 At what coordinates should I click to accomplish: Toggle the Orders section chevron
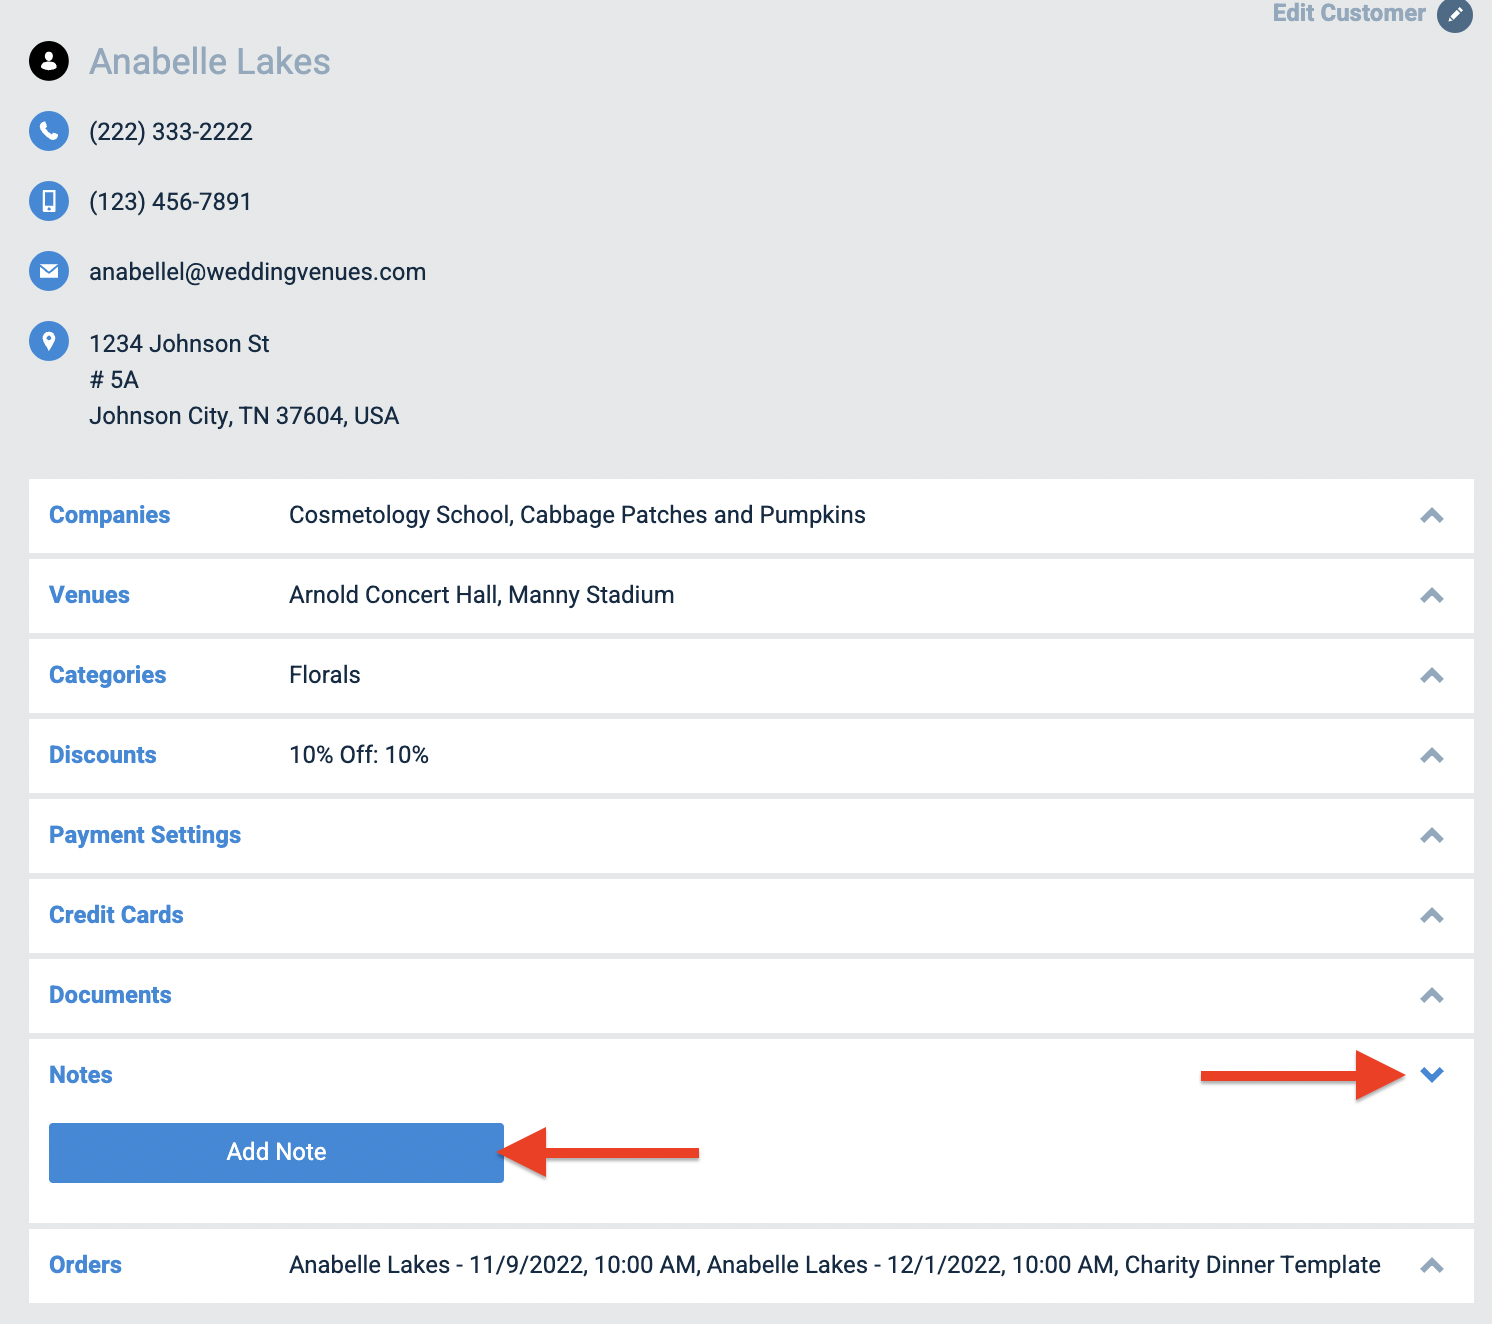1432,1266
